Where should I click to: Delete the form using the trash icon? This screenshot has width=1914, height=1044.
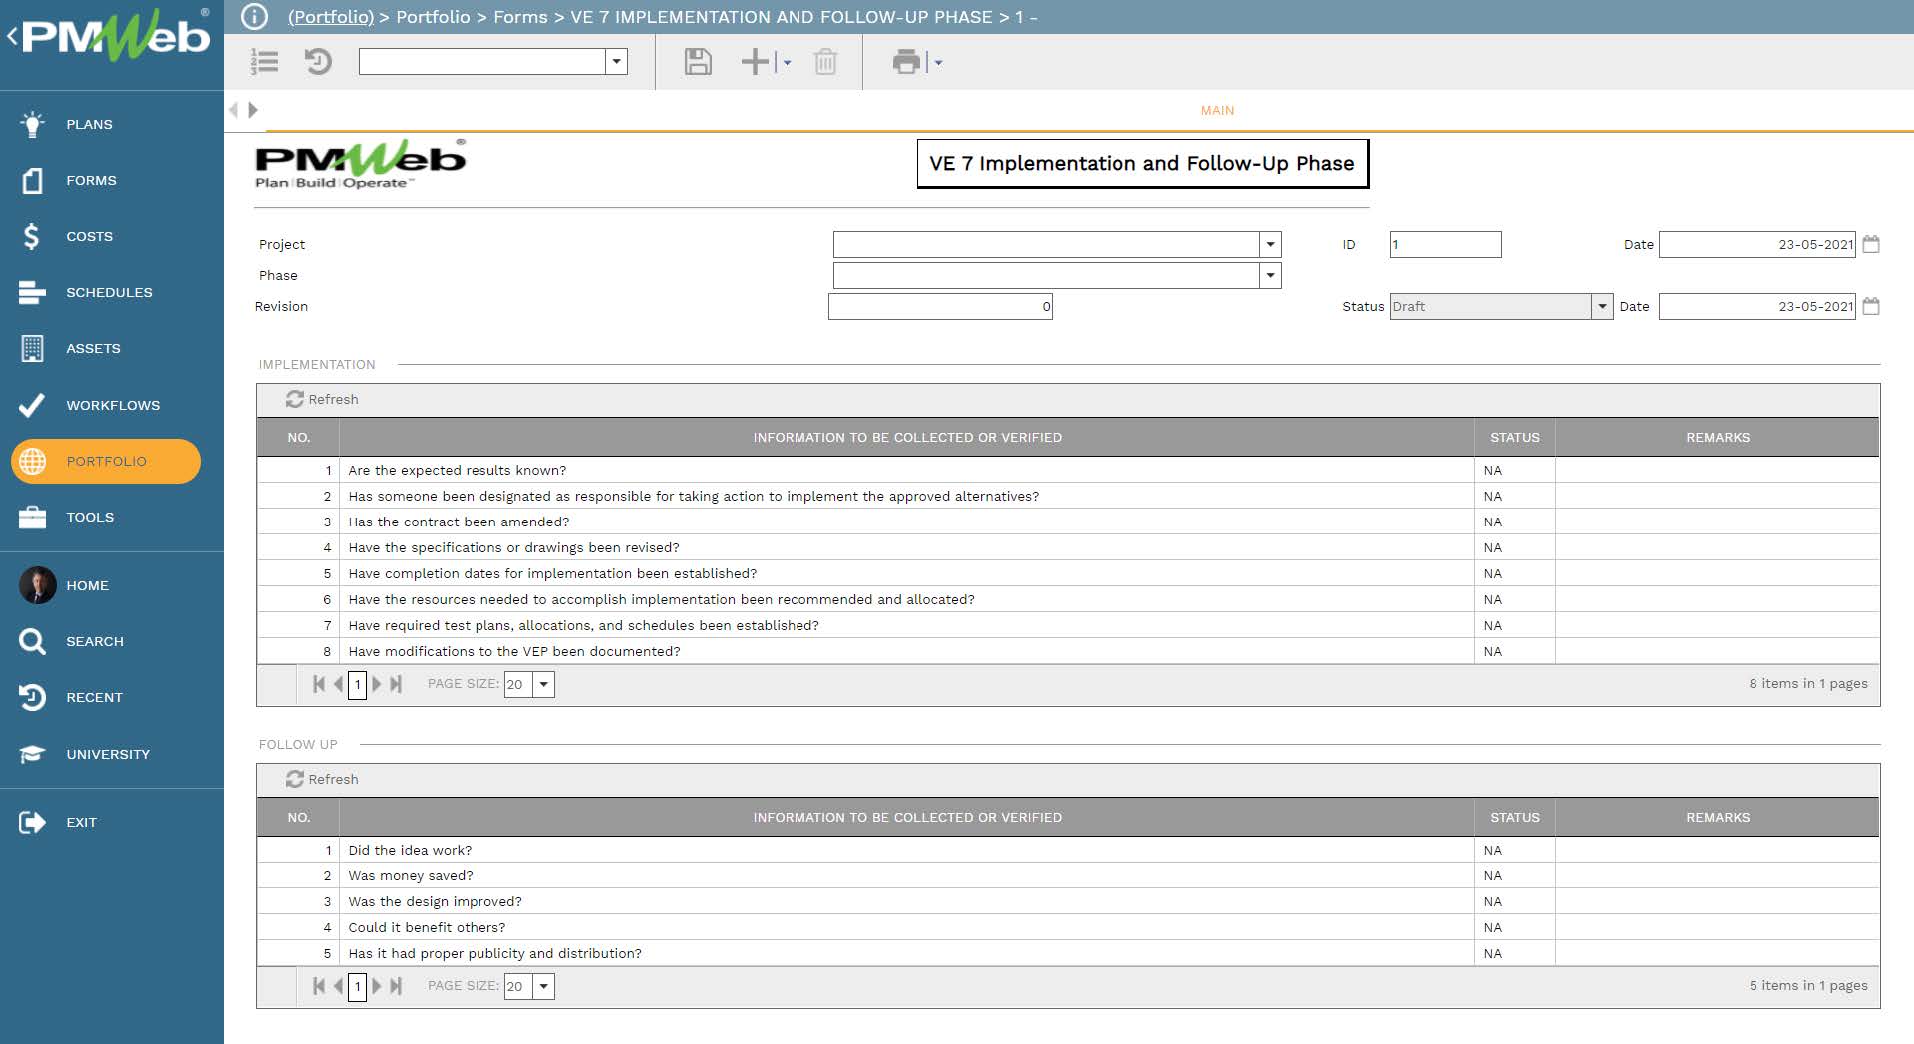coord(824,62)
